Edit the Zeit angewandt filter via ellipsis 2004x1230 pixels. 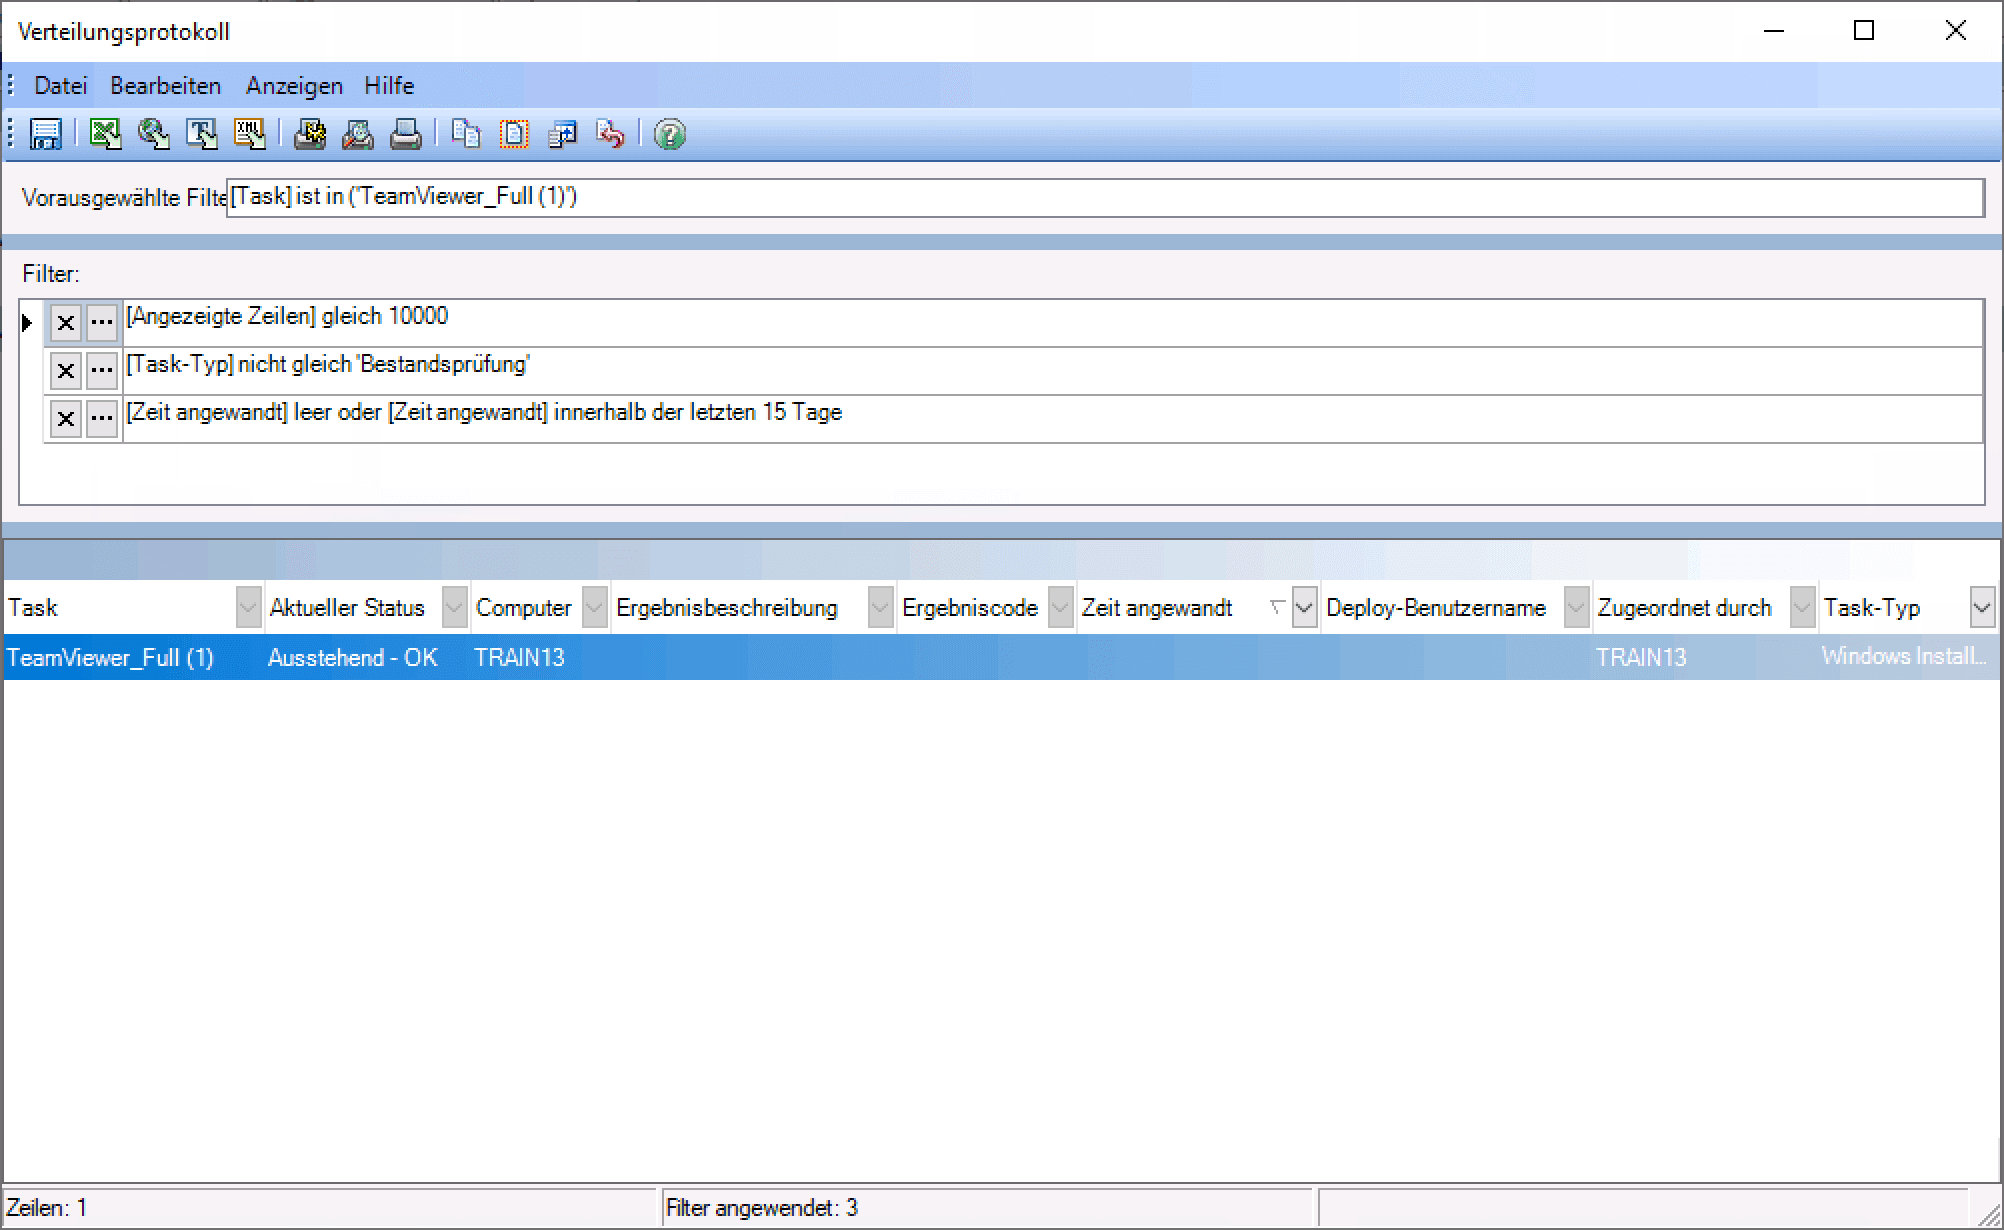tap(102, 419)
